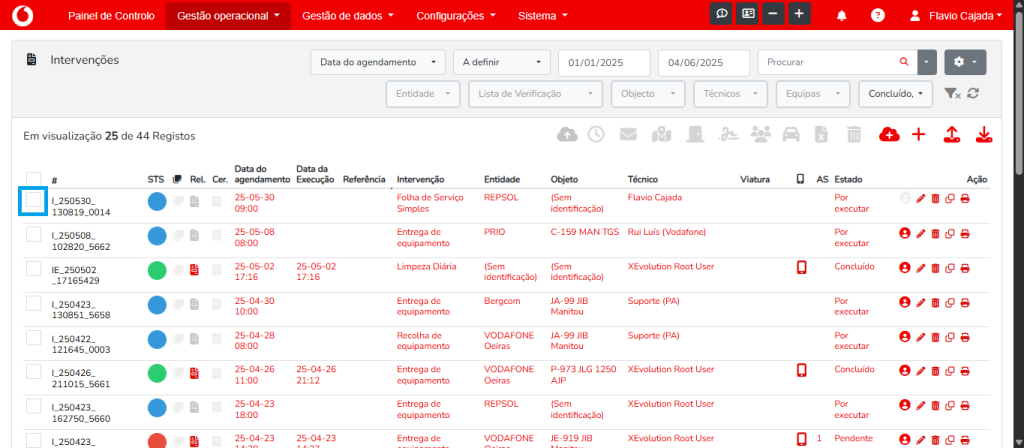Open the help question mark icon
The image size is (1024, 448).
[878, 16]
